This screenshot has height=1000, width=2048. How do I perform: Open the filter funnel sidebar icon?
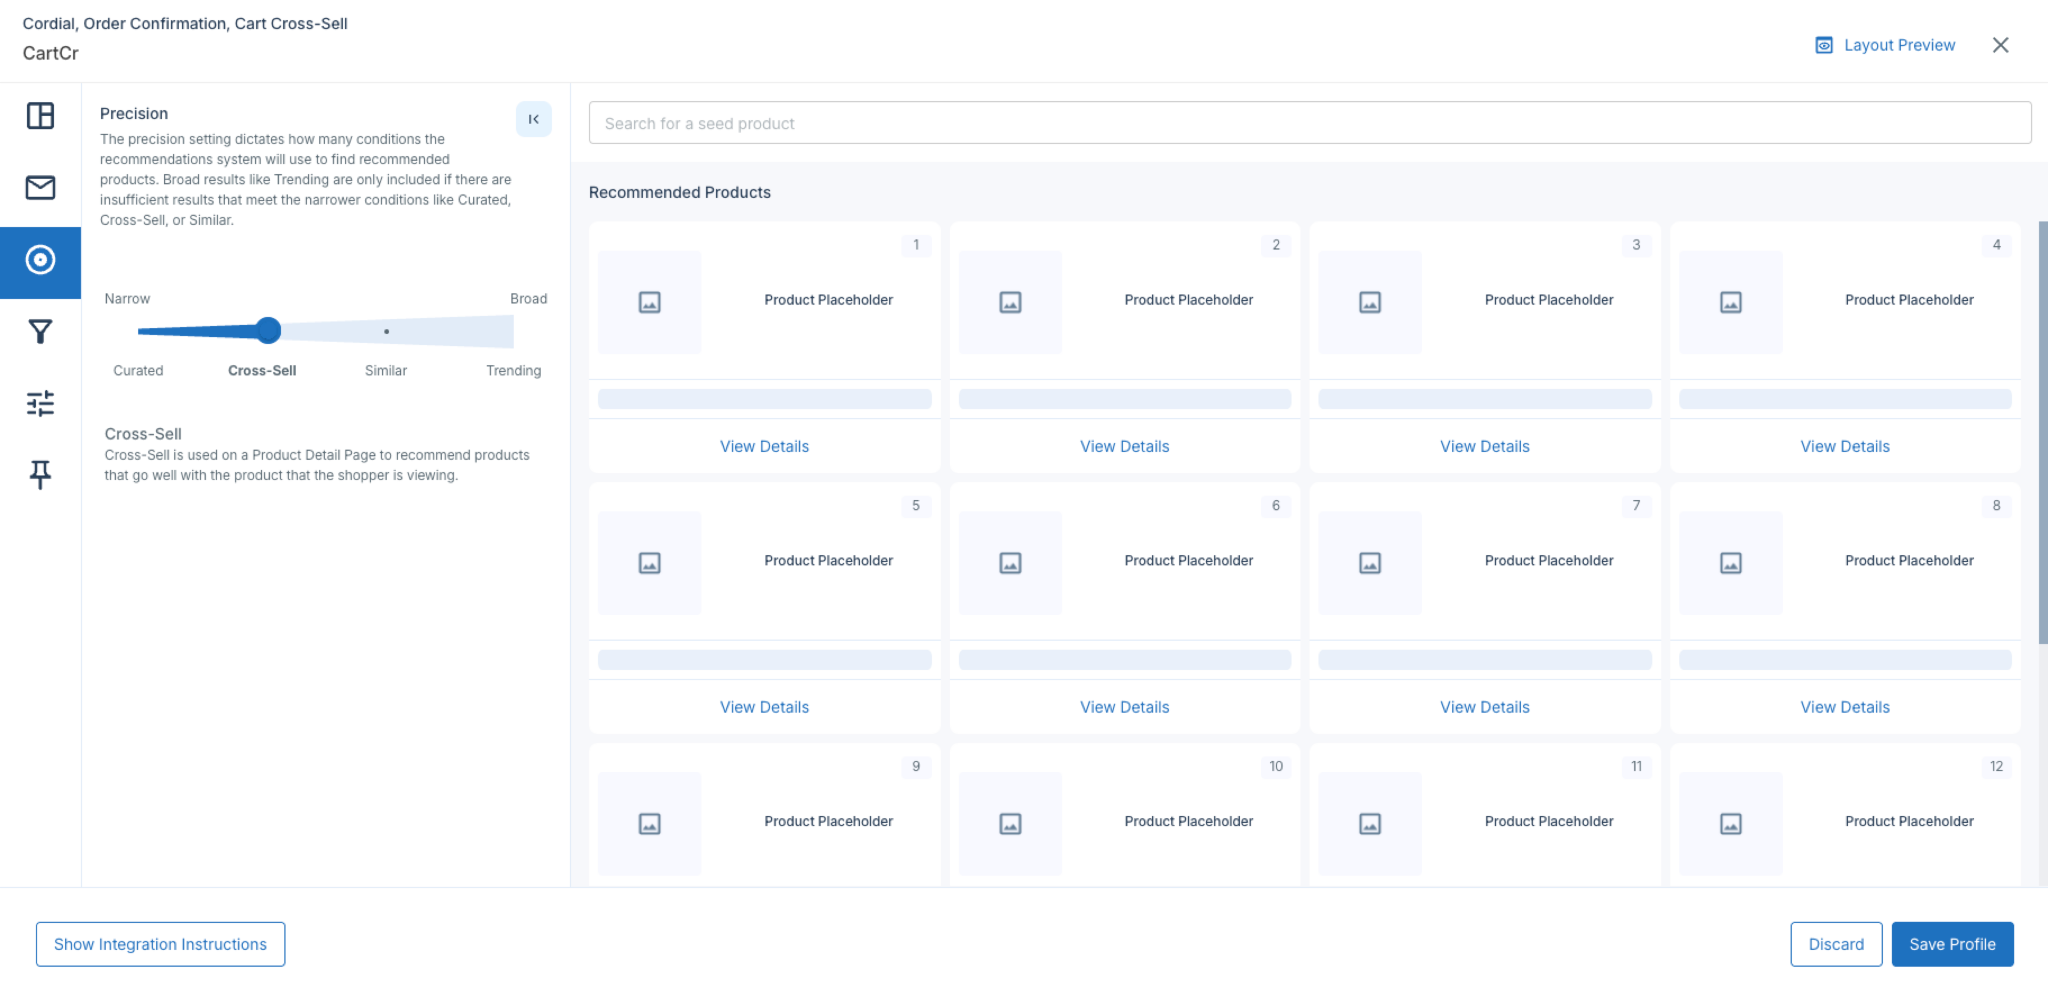point(40,332)
